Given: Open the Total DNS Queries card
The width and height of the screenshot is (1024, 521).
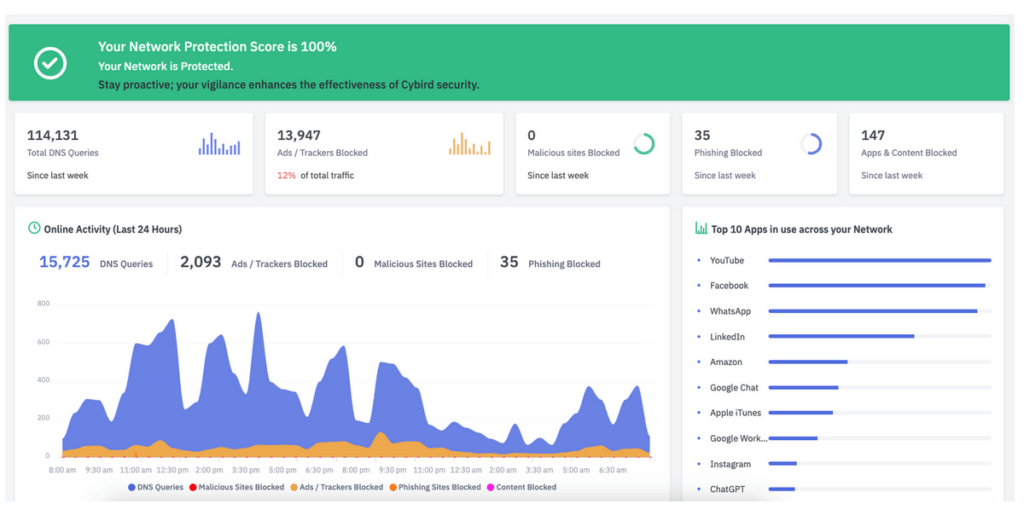Looking at the screenshot, I should (134, 153).
